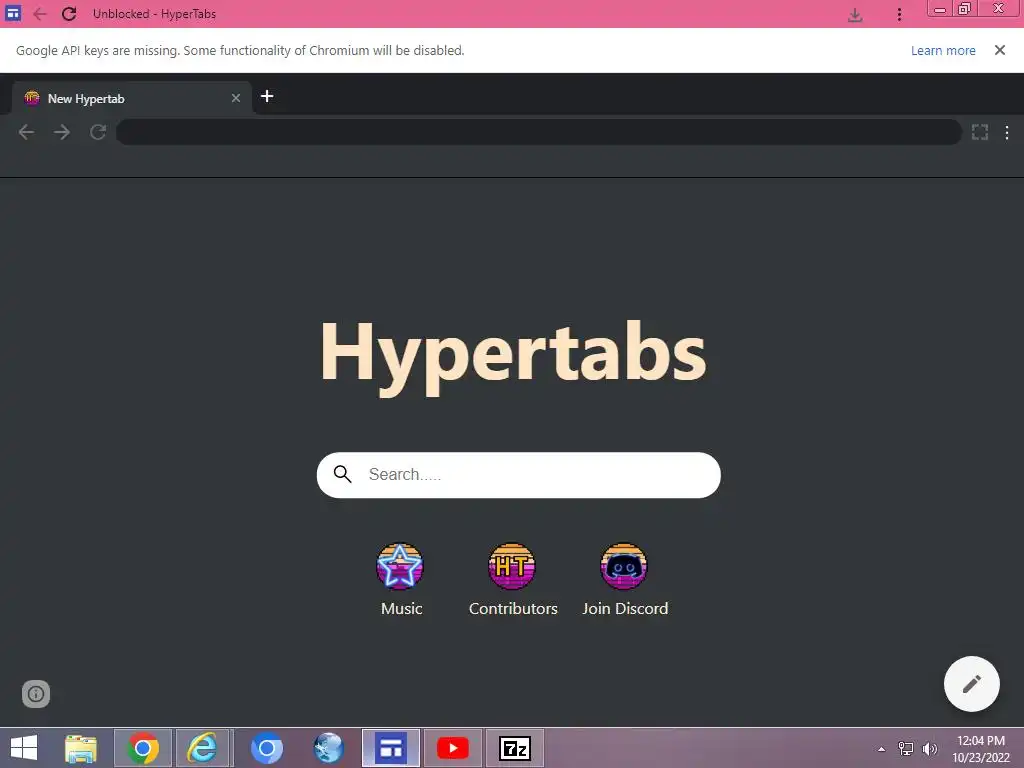
Task: Open the downloads icon in title bar
Action: (855, 14)
